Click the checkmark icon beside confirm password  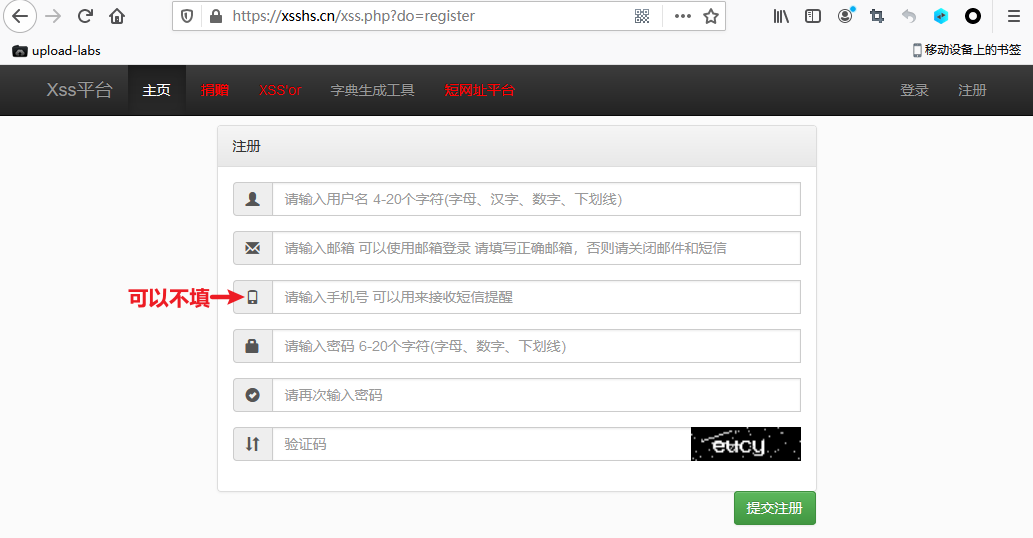pyautogui.click(x=252, y=395)
